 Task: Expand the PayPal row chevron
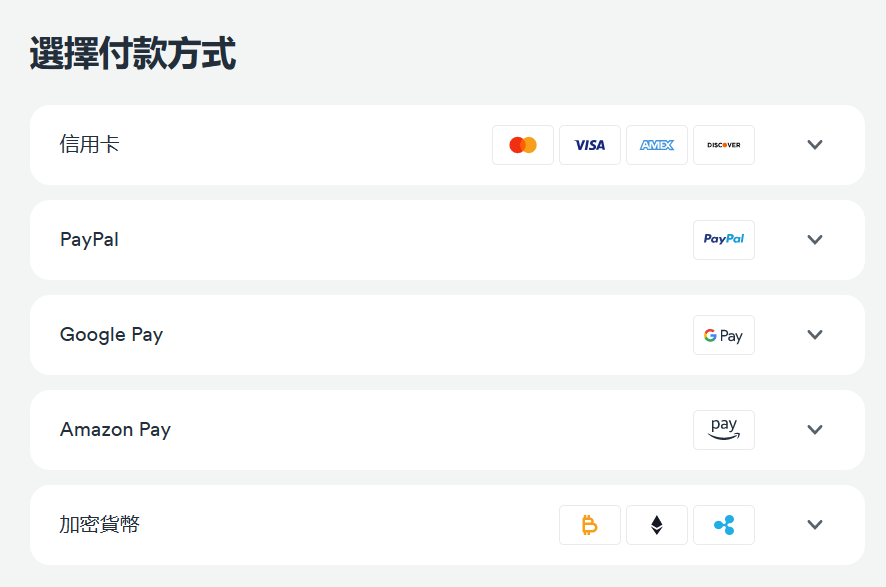pos(815,240)
